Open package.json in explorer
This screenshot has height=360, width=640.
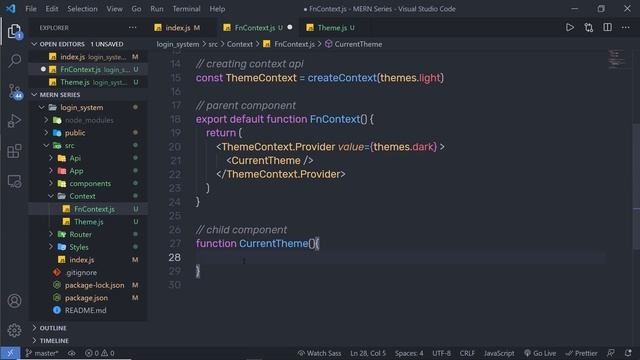88,298
